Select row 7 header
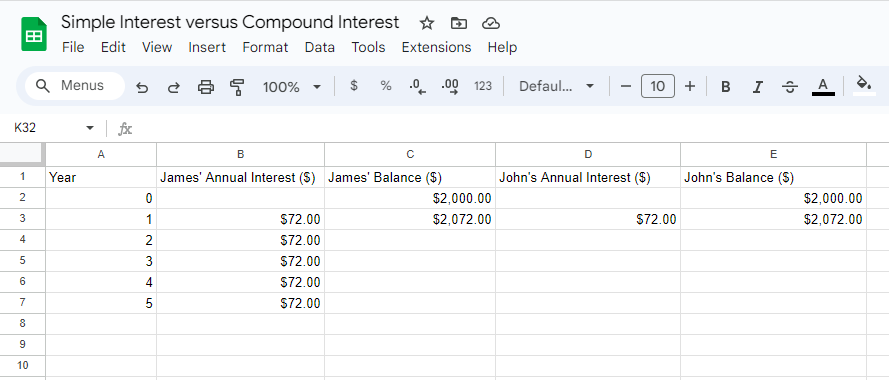Image resolution: width=889 pixels, height=380 pixels. [23, 303]
